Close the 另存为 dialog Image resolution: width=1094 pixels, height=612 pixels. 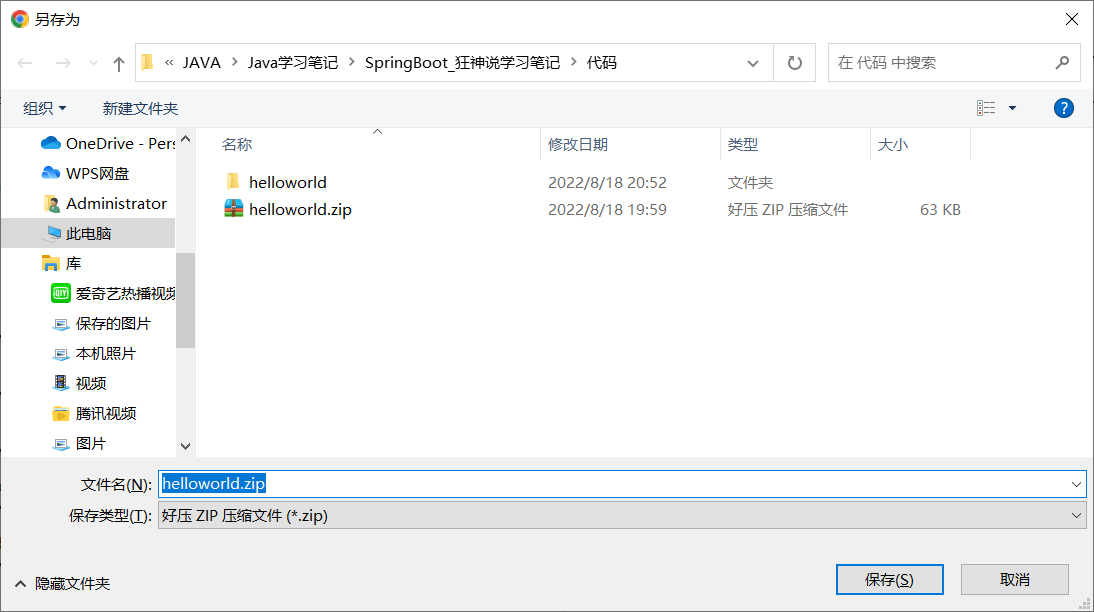click(1072, 19)
